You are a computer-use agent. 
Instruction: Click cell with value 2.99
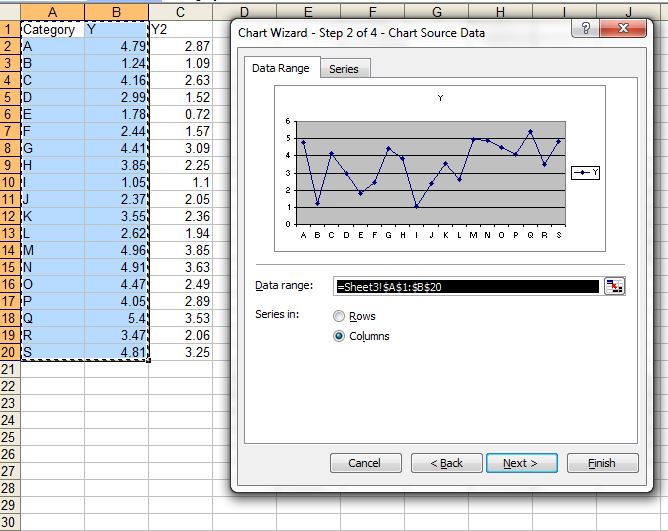(116, 97)
